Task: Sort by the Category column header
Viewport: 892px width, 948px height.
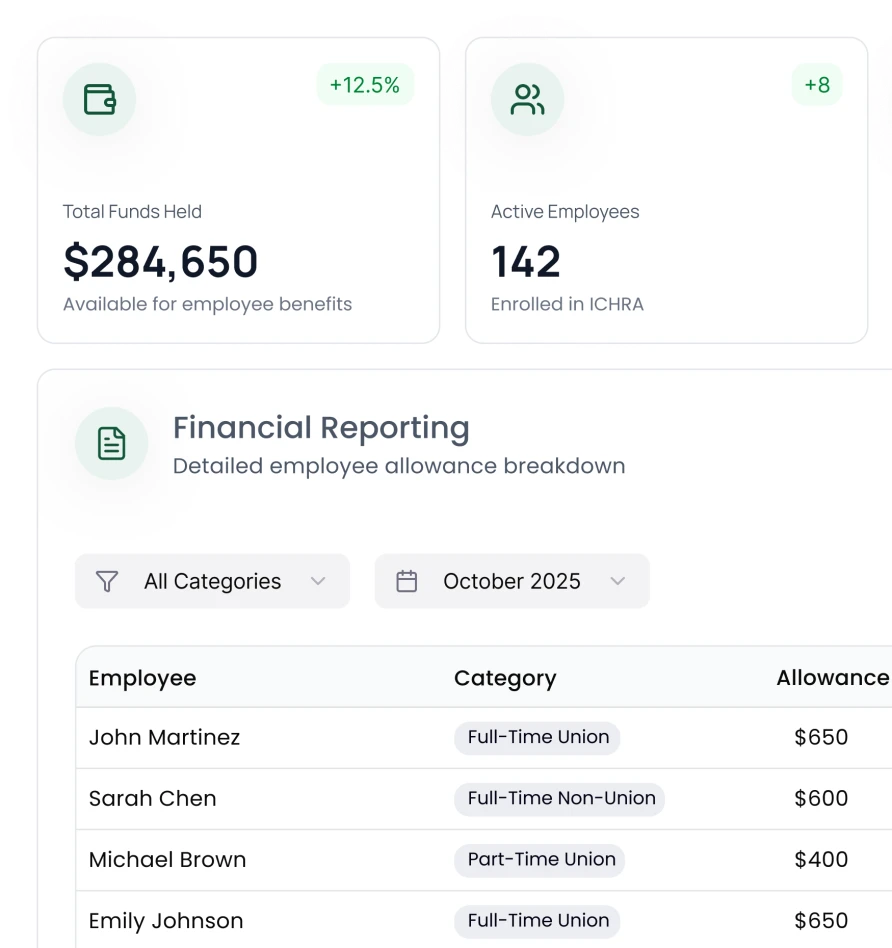Action: [505, 678]
